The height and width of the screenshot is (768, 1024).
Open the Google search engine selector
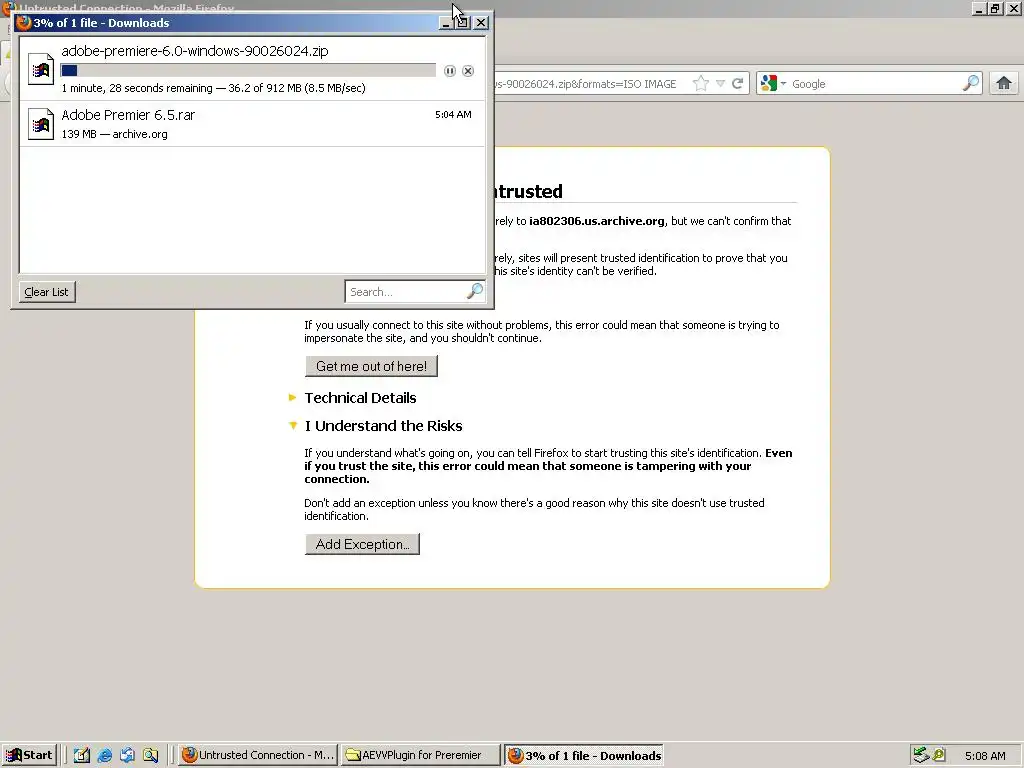pos(773,84)
